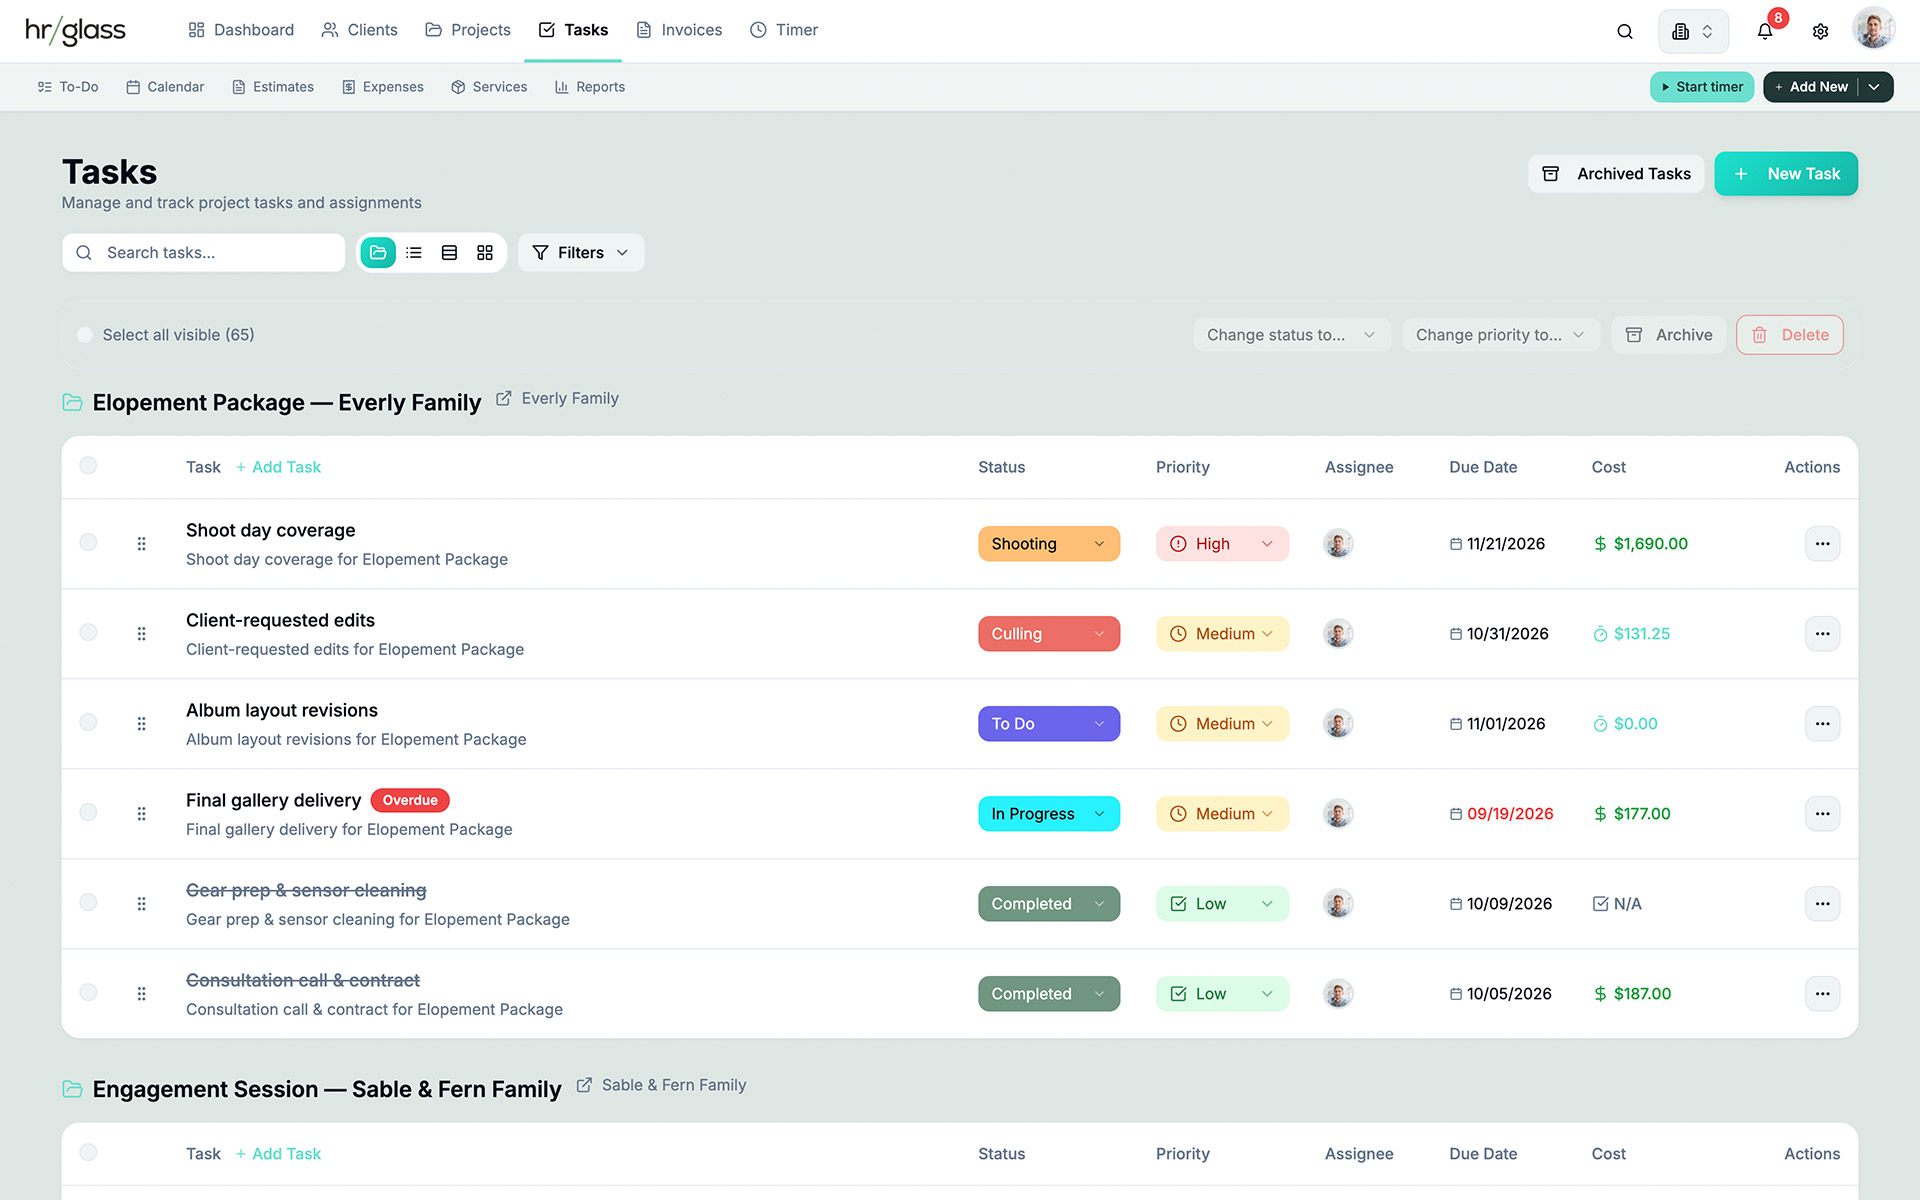
Task: Toggle Elopement Package header select-all checkbox
Action: tap(88, 465)
